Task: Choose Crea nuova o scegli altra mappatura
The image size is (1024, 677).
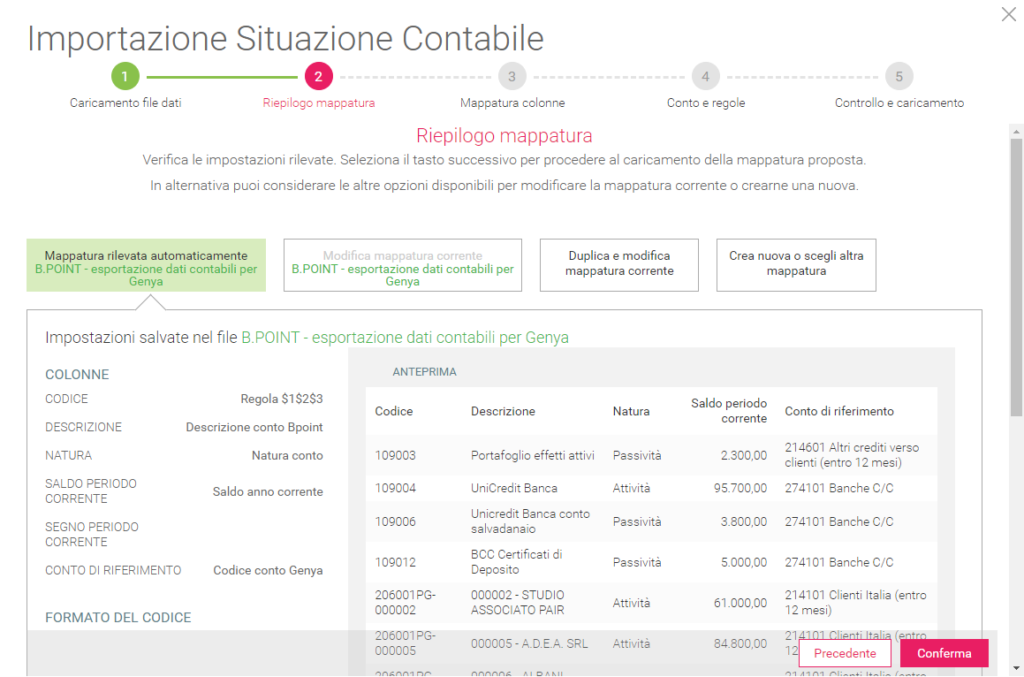Action: tap(796, 265)
